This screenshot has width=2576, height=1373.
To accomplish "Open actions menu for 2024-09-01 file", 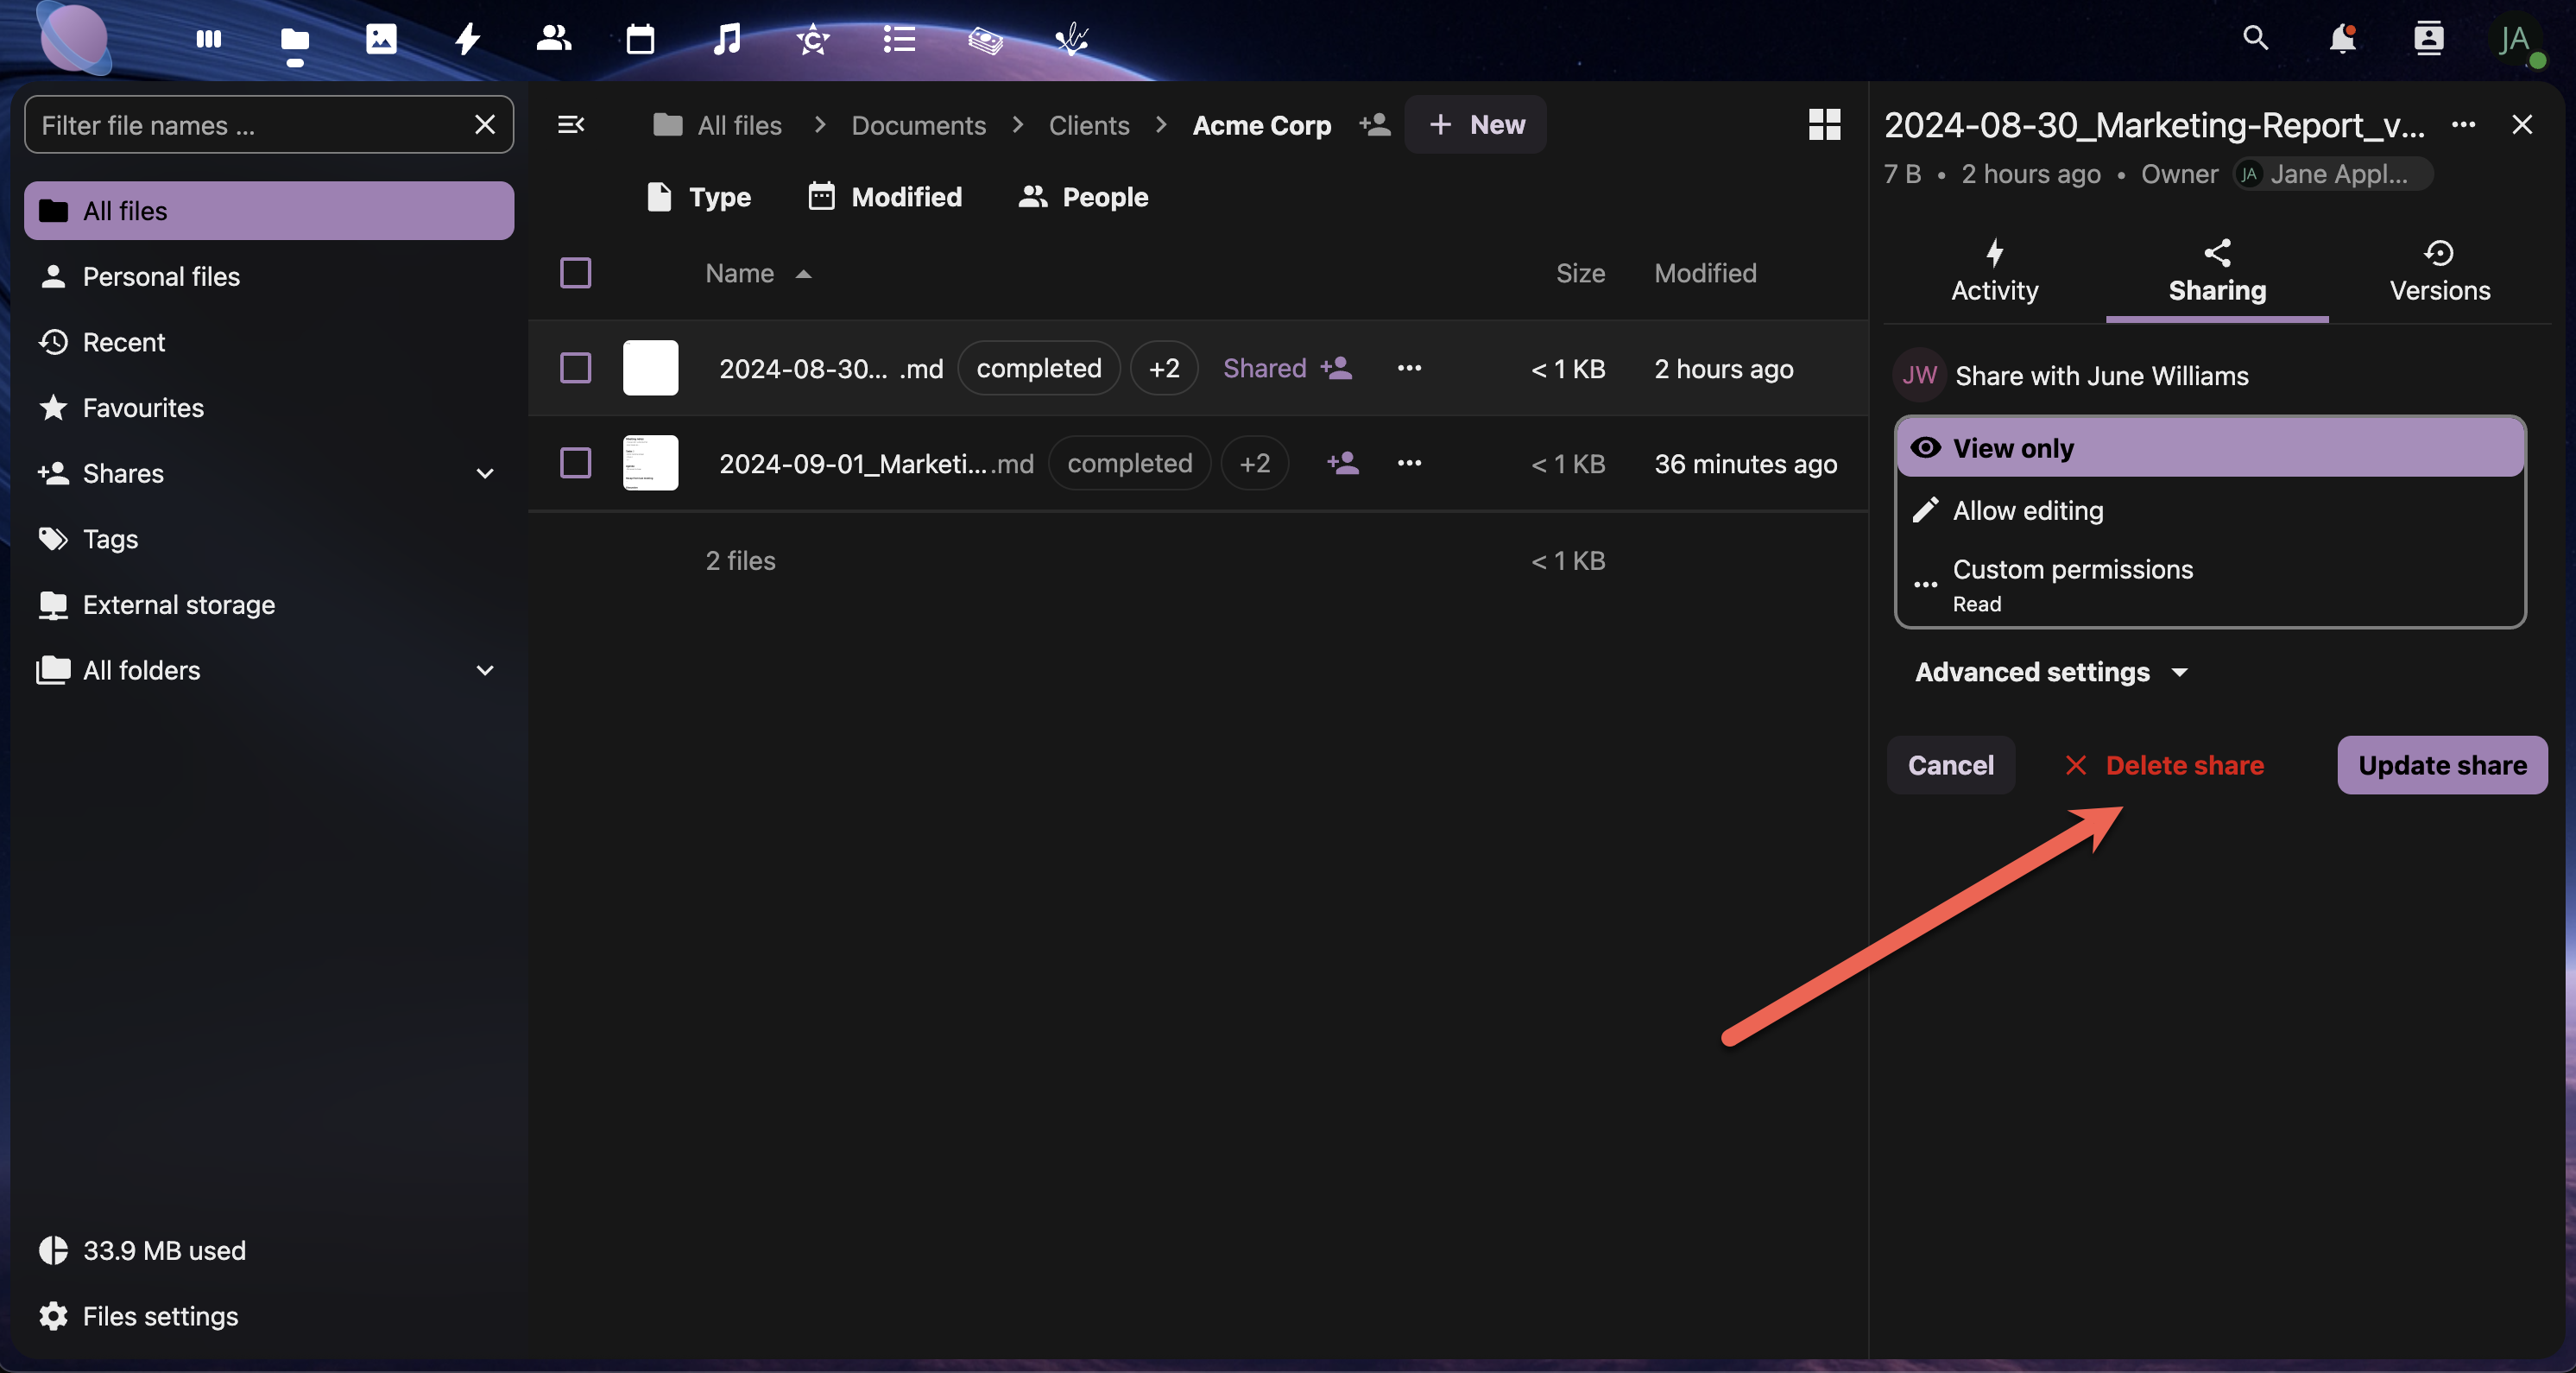I will 1409,463.
